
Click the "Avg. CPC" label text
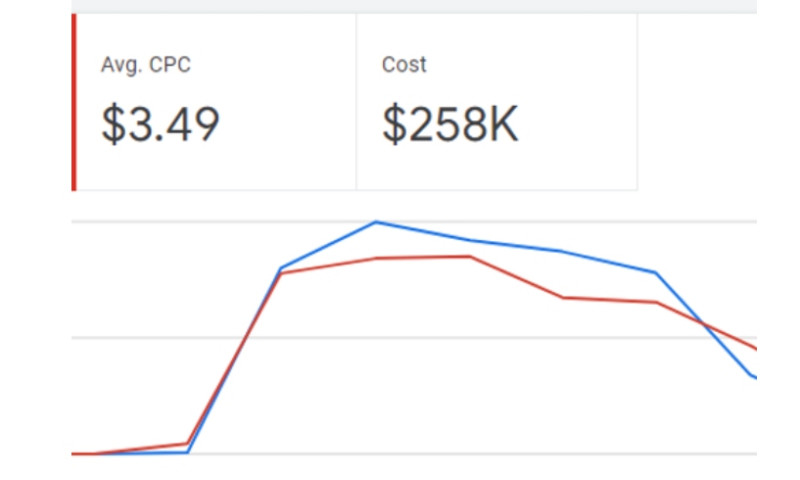(x=146, y=66)
